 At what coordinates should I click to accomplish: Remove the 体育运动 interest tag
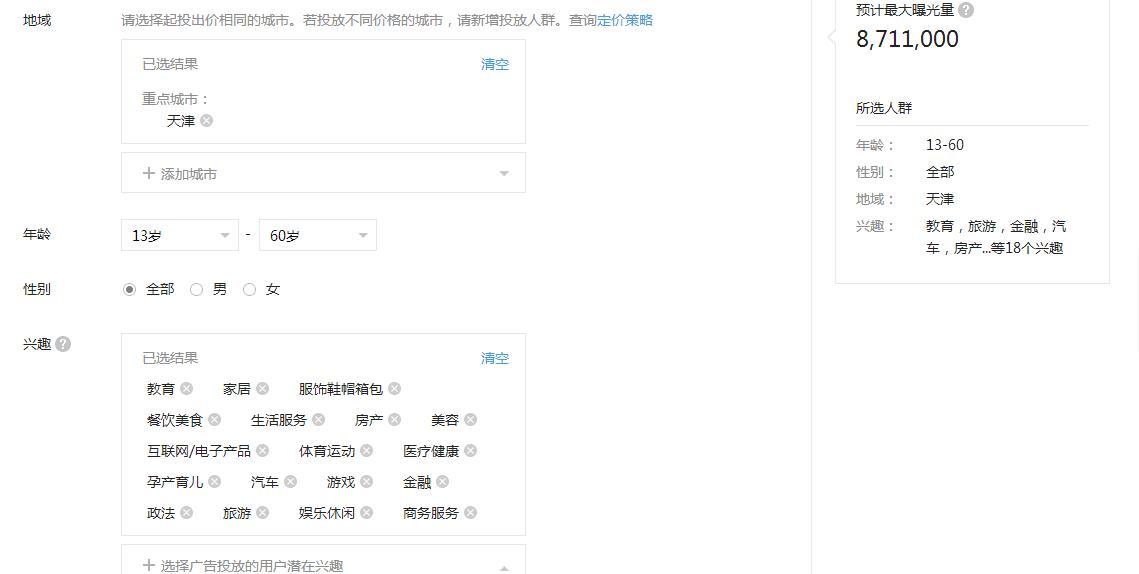click(x=366, y=450)
